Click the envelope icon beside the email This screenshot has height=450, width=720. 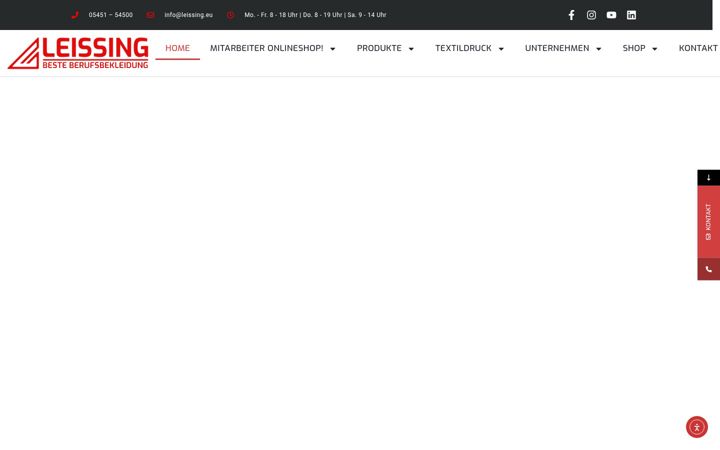tap(150, 15)
